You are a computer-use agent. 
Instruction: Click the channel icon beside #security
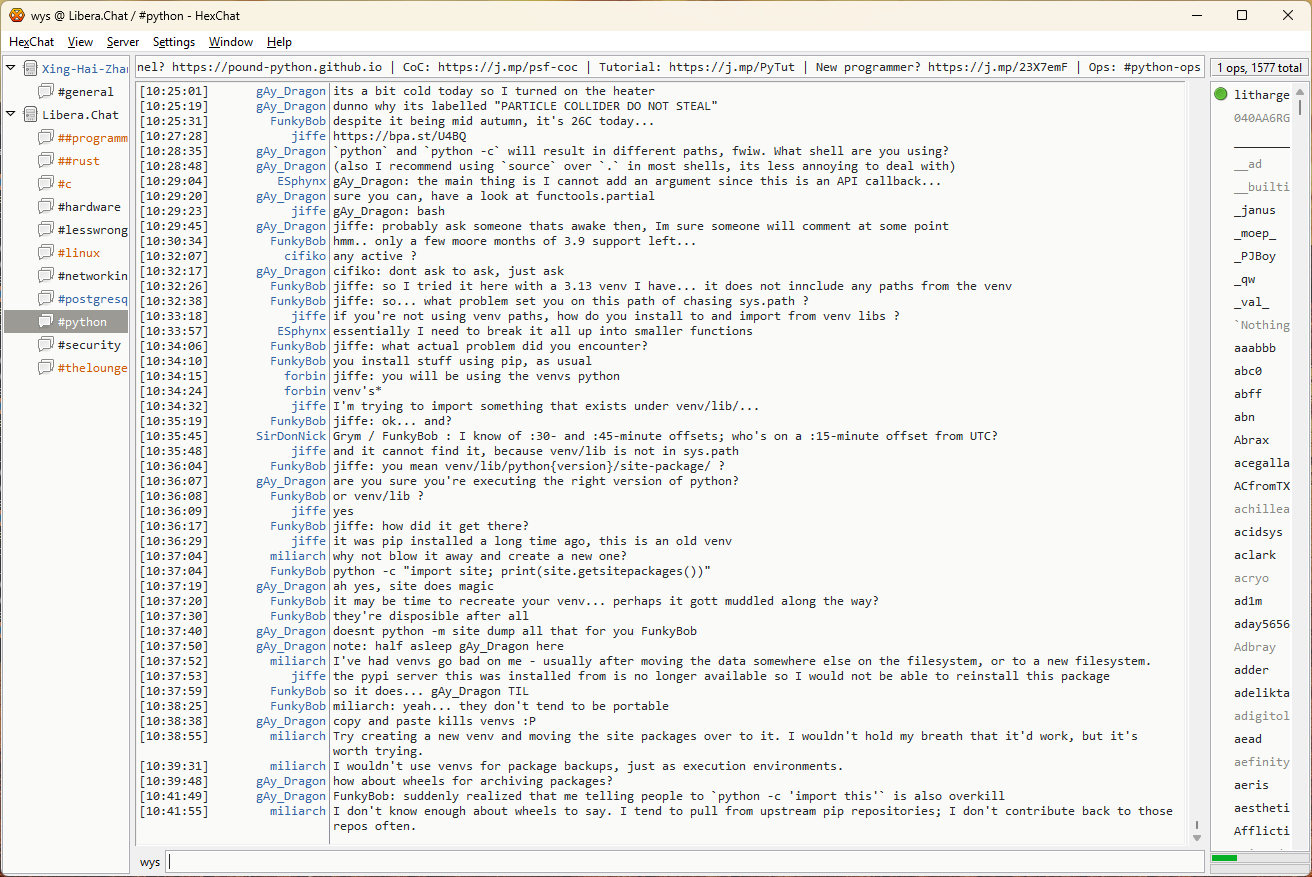[46, 345]
